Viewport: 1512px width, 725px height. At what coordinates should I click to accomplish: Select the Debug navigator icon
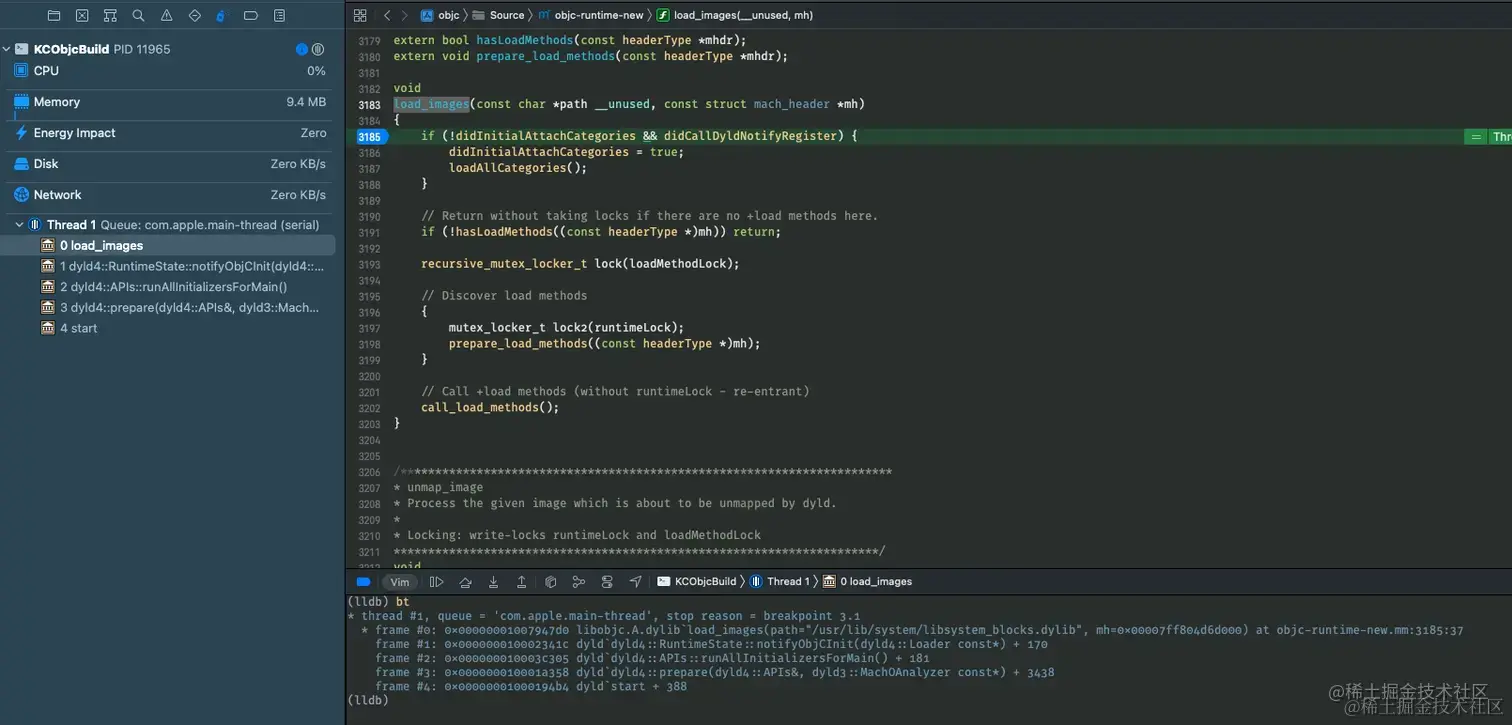tap(222, 16)
